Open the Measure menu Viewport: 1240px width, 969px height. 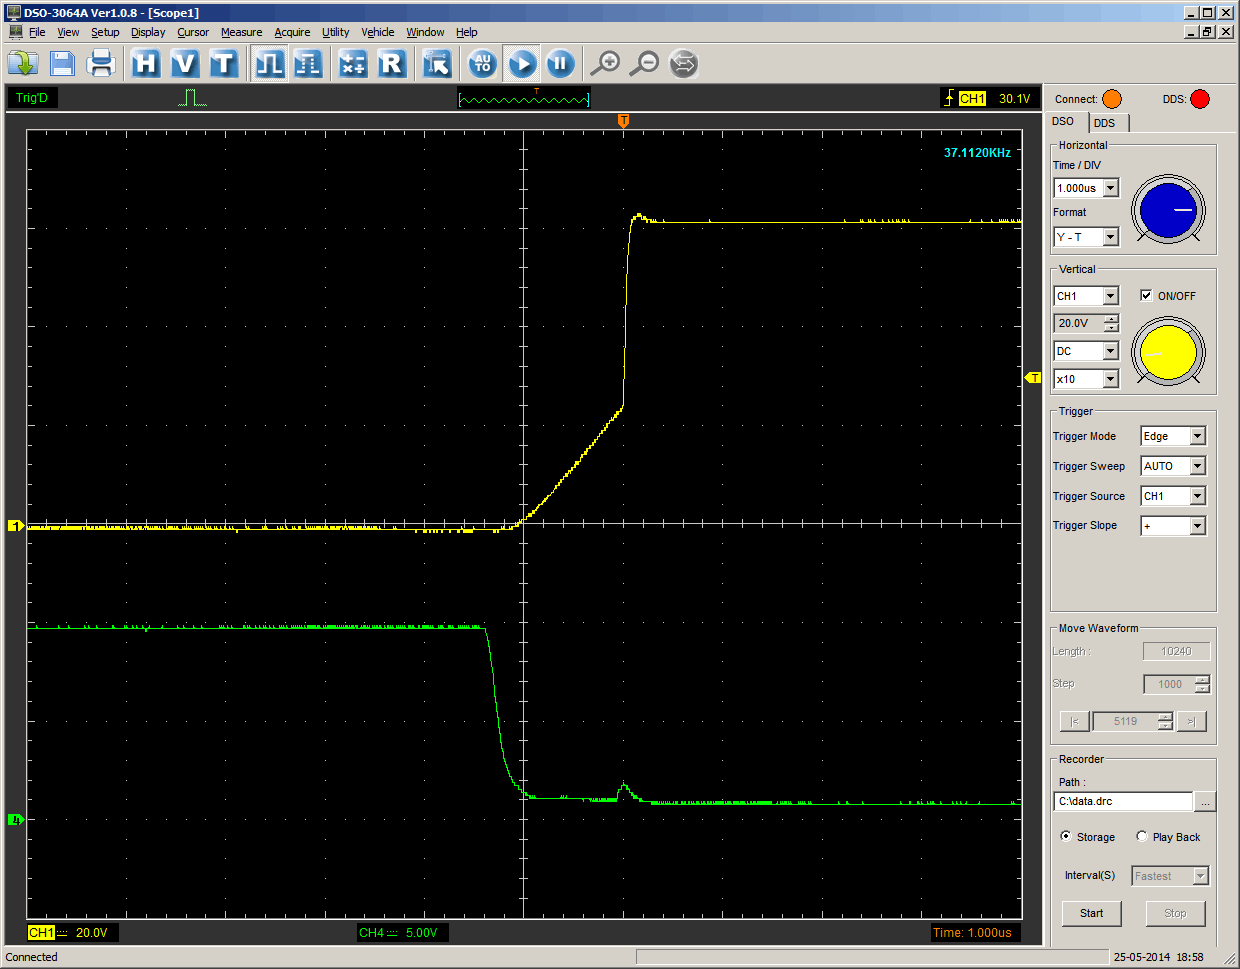click(241, 32)
